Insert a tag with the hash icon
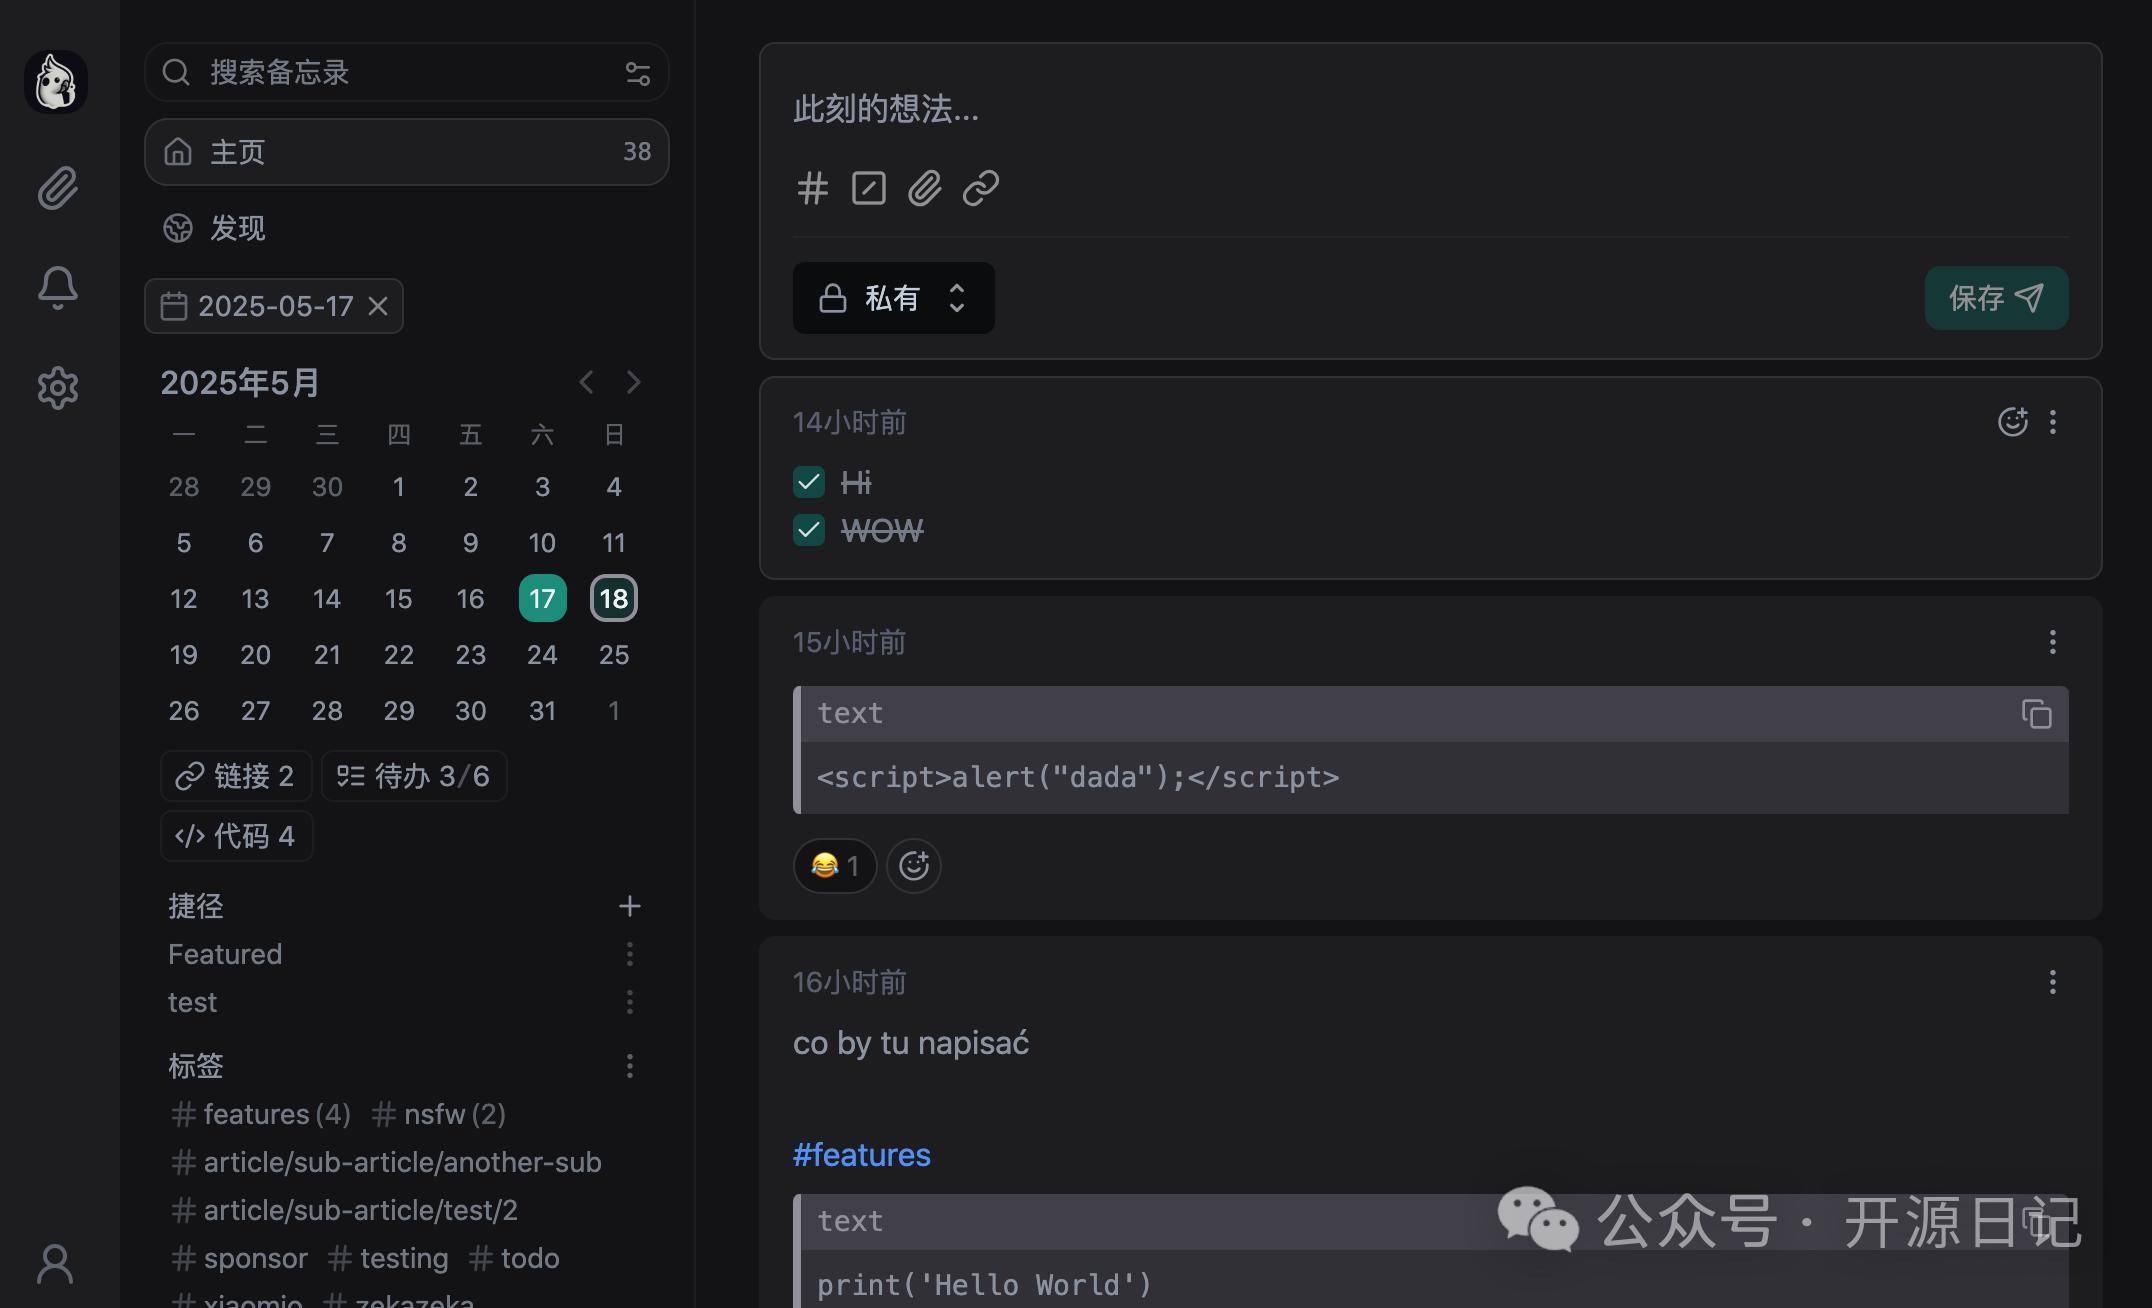Screen dimensions: 2152x1308 click(812, 188)
